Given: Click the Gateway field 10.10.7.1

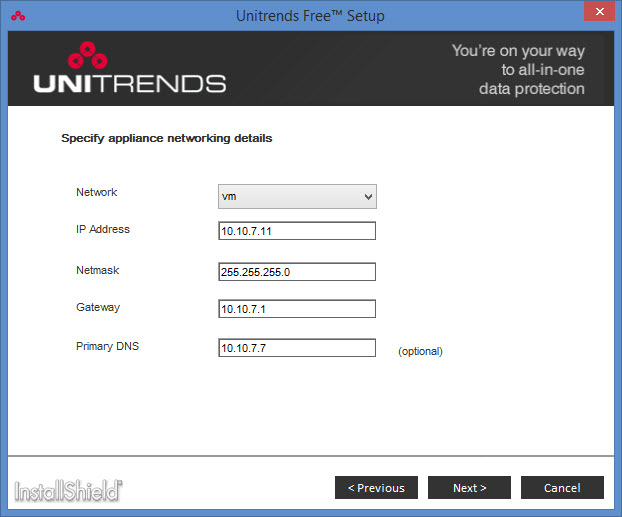Looking at the screenshot, I should [x=297, y=309].
